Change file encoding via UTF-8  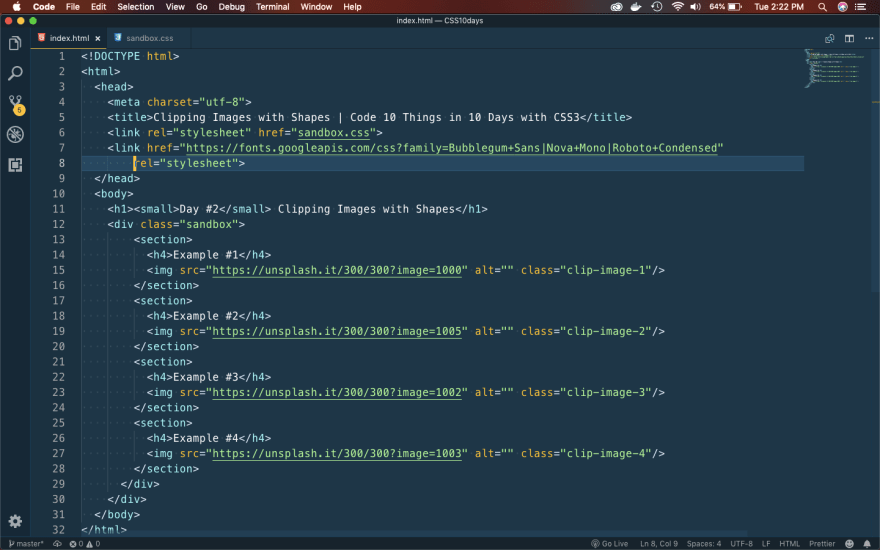pyautogui.click(x=741, y=544)
